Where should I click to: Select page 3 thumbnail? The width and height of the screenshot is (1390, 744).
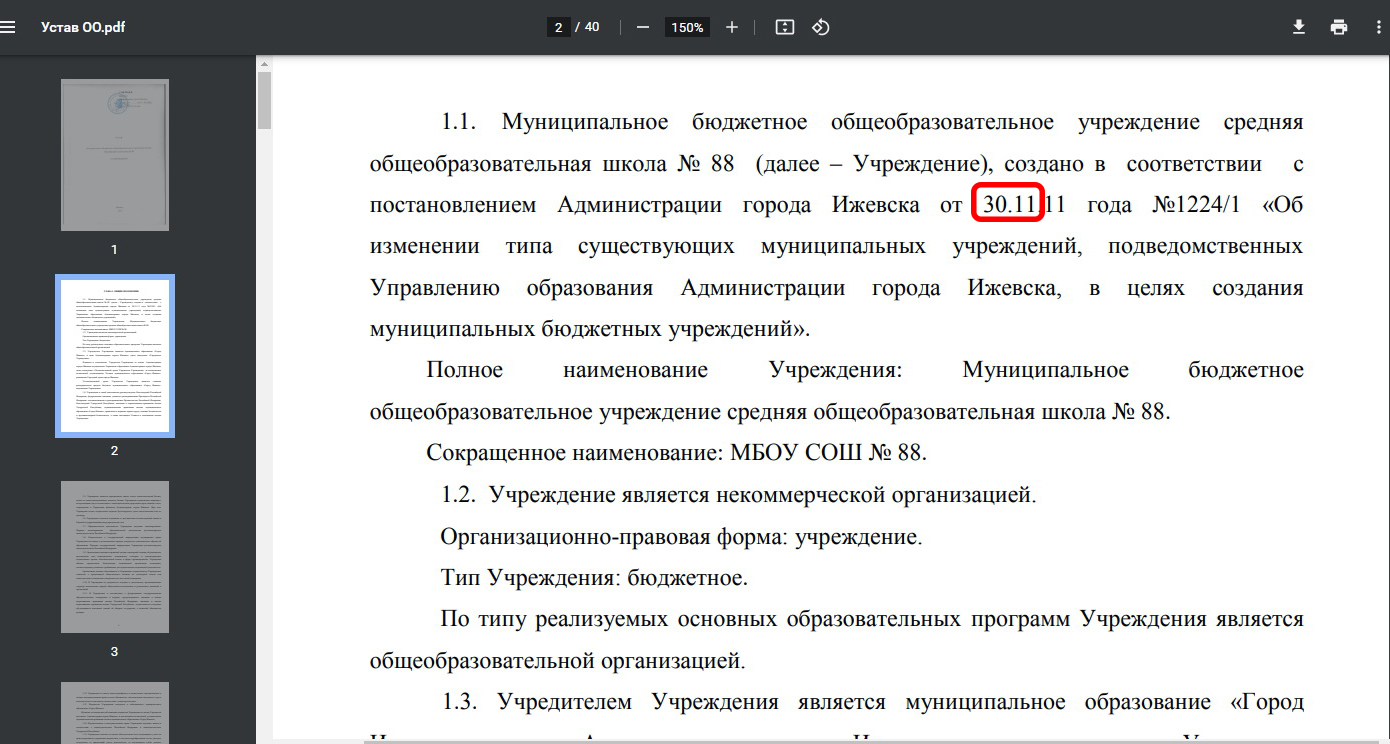click(x=115, y=557)
